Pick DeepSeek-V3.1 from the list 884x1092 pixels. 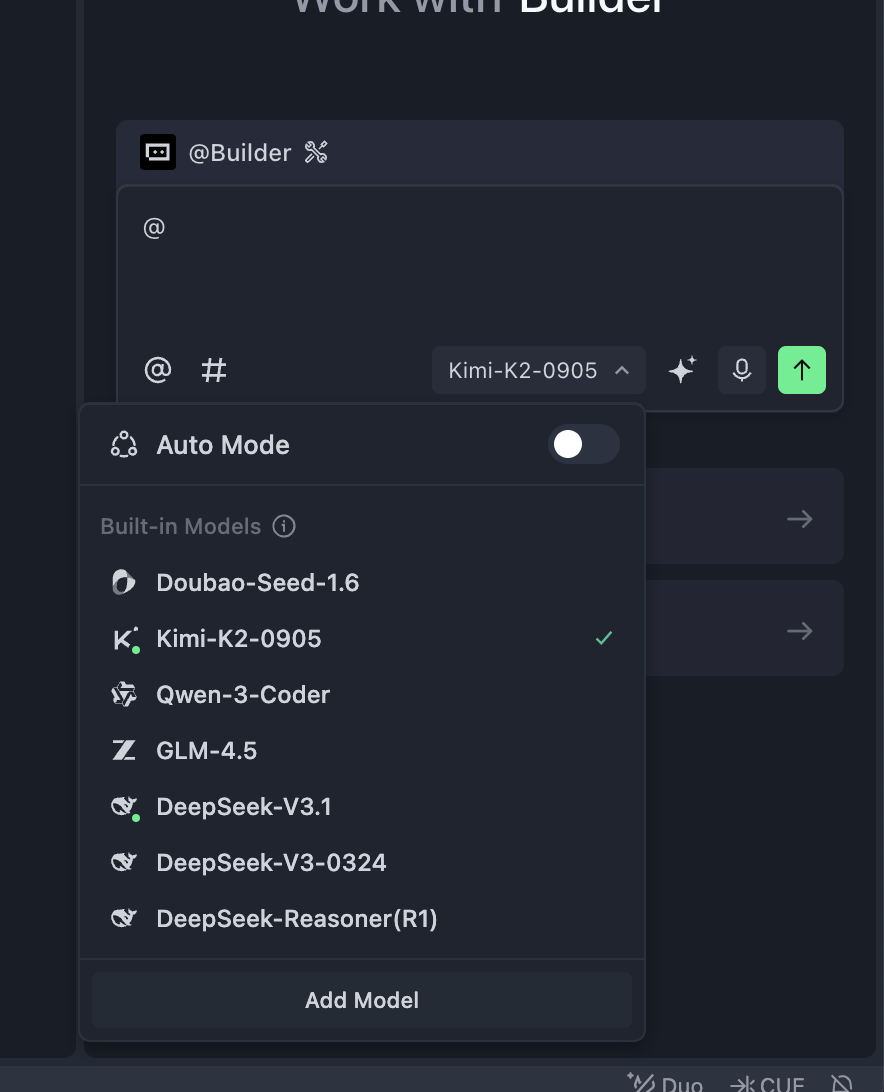coord(244,807)
